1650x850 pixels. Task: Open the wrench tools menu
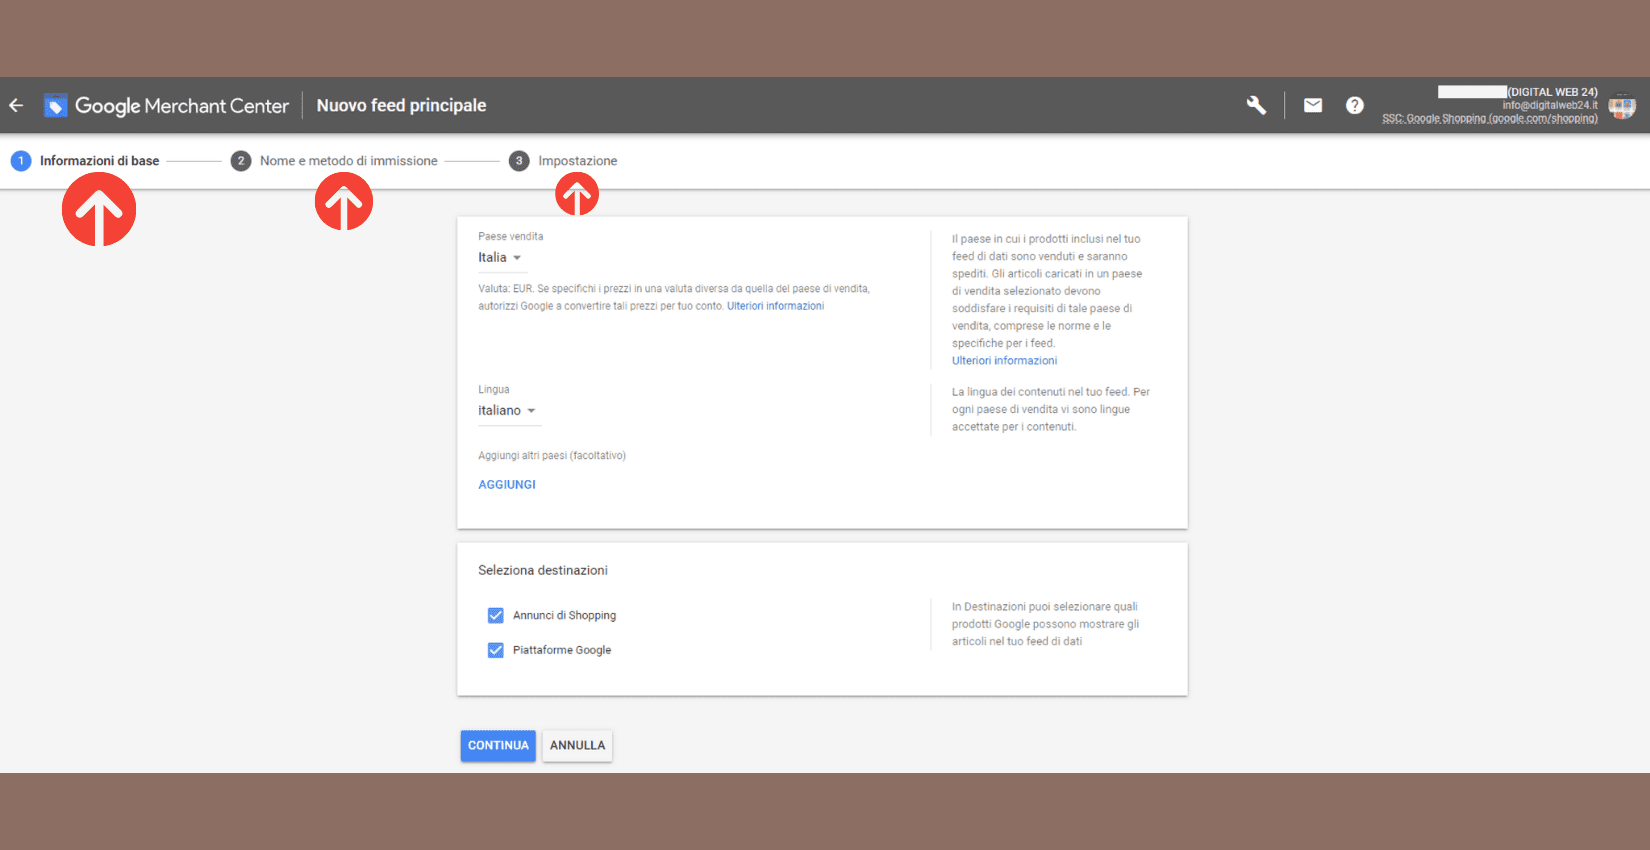point(1256,105)
